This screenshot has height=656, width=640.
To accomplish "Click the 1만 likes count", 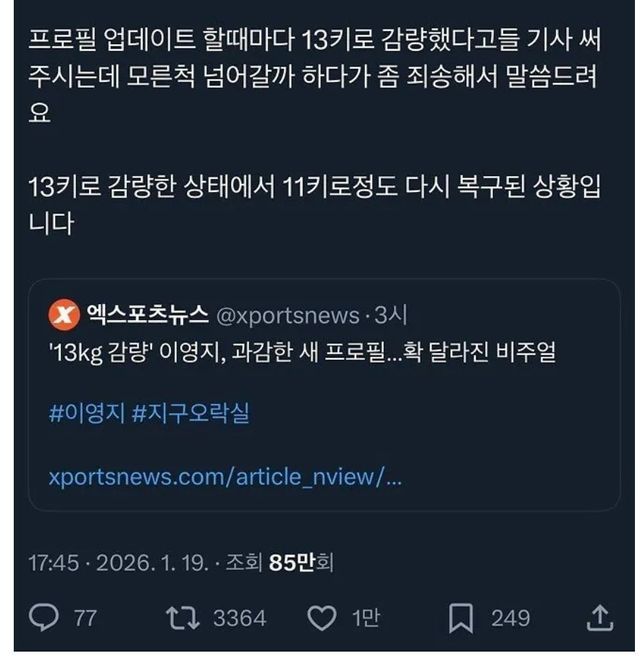I will point(365,619).
